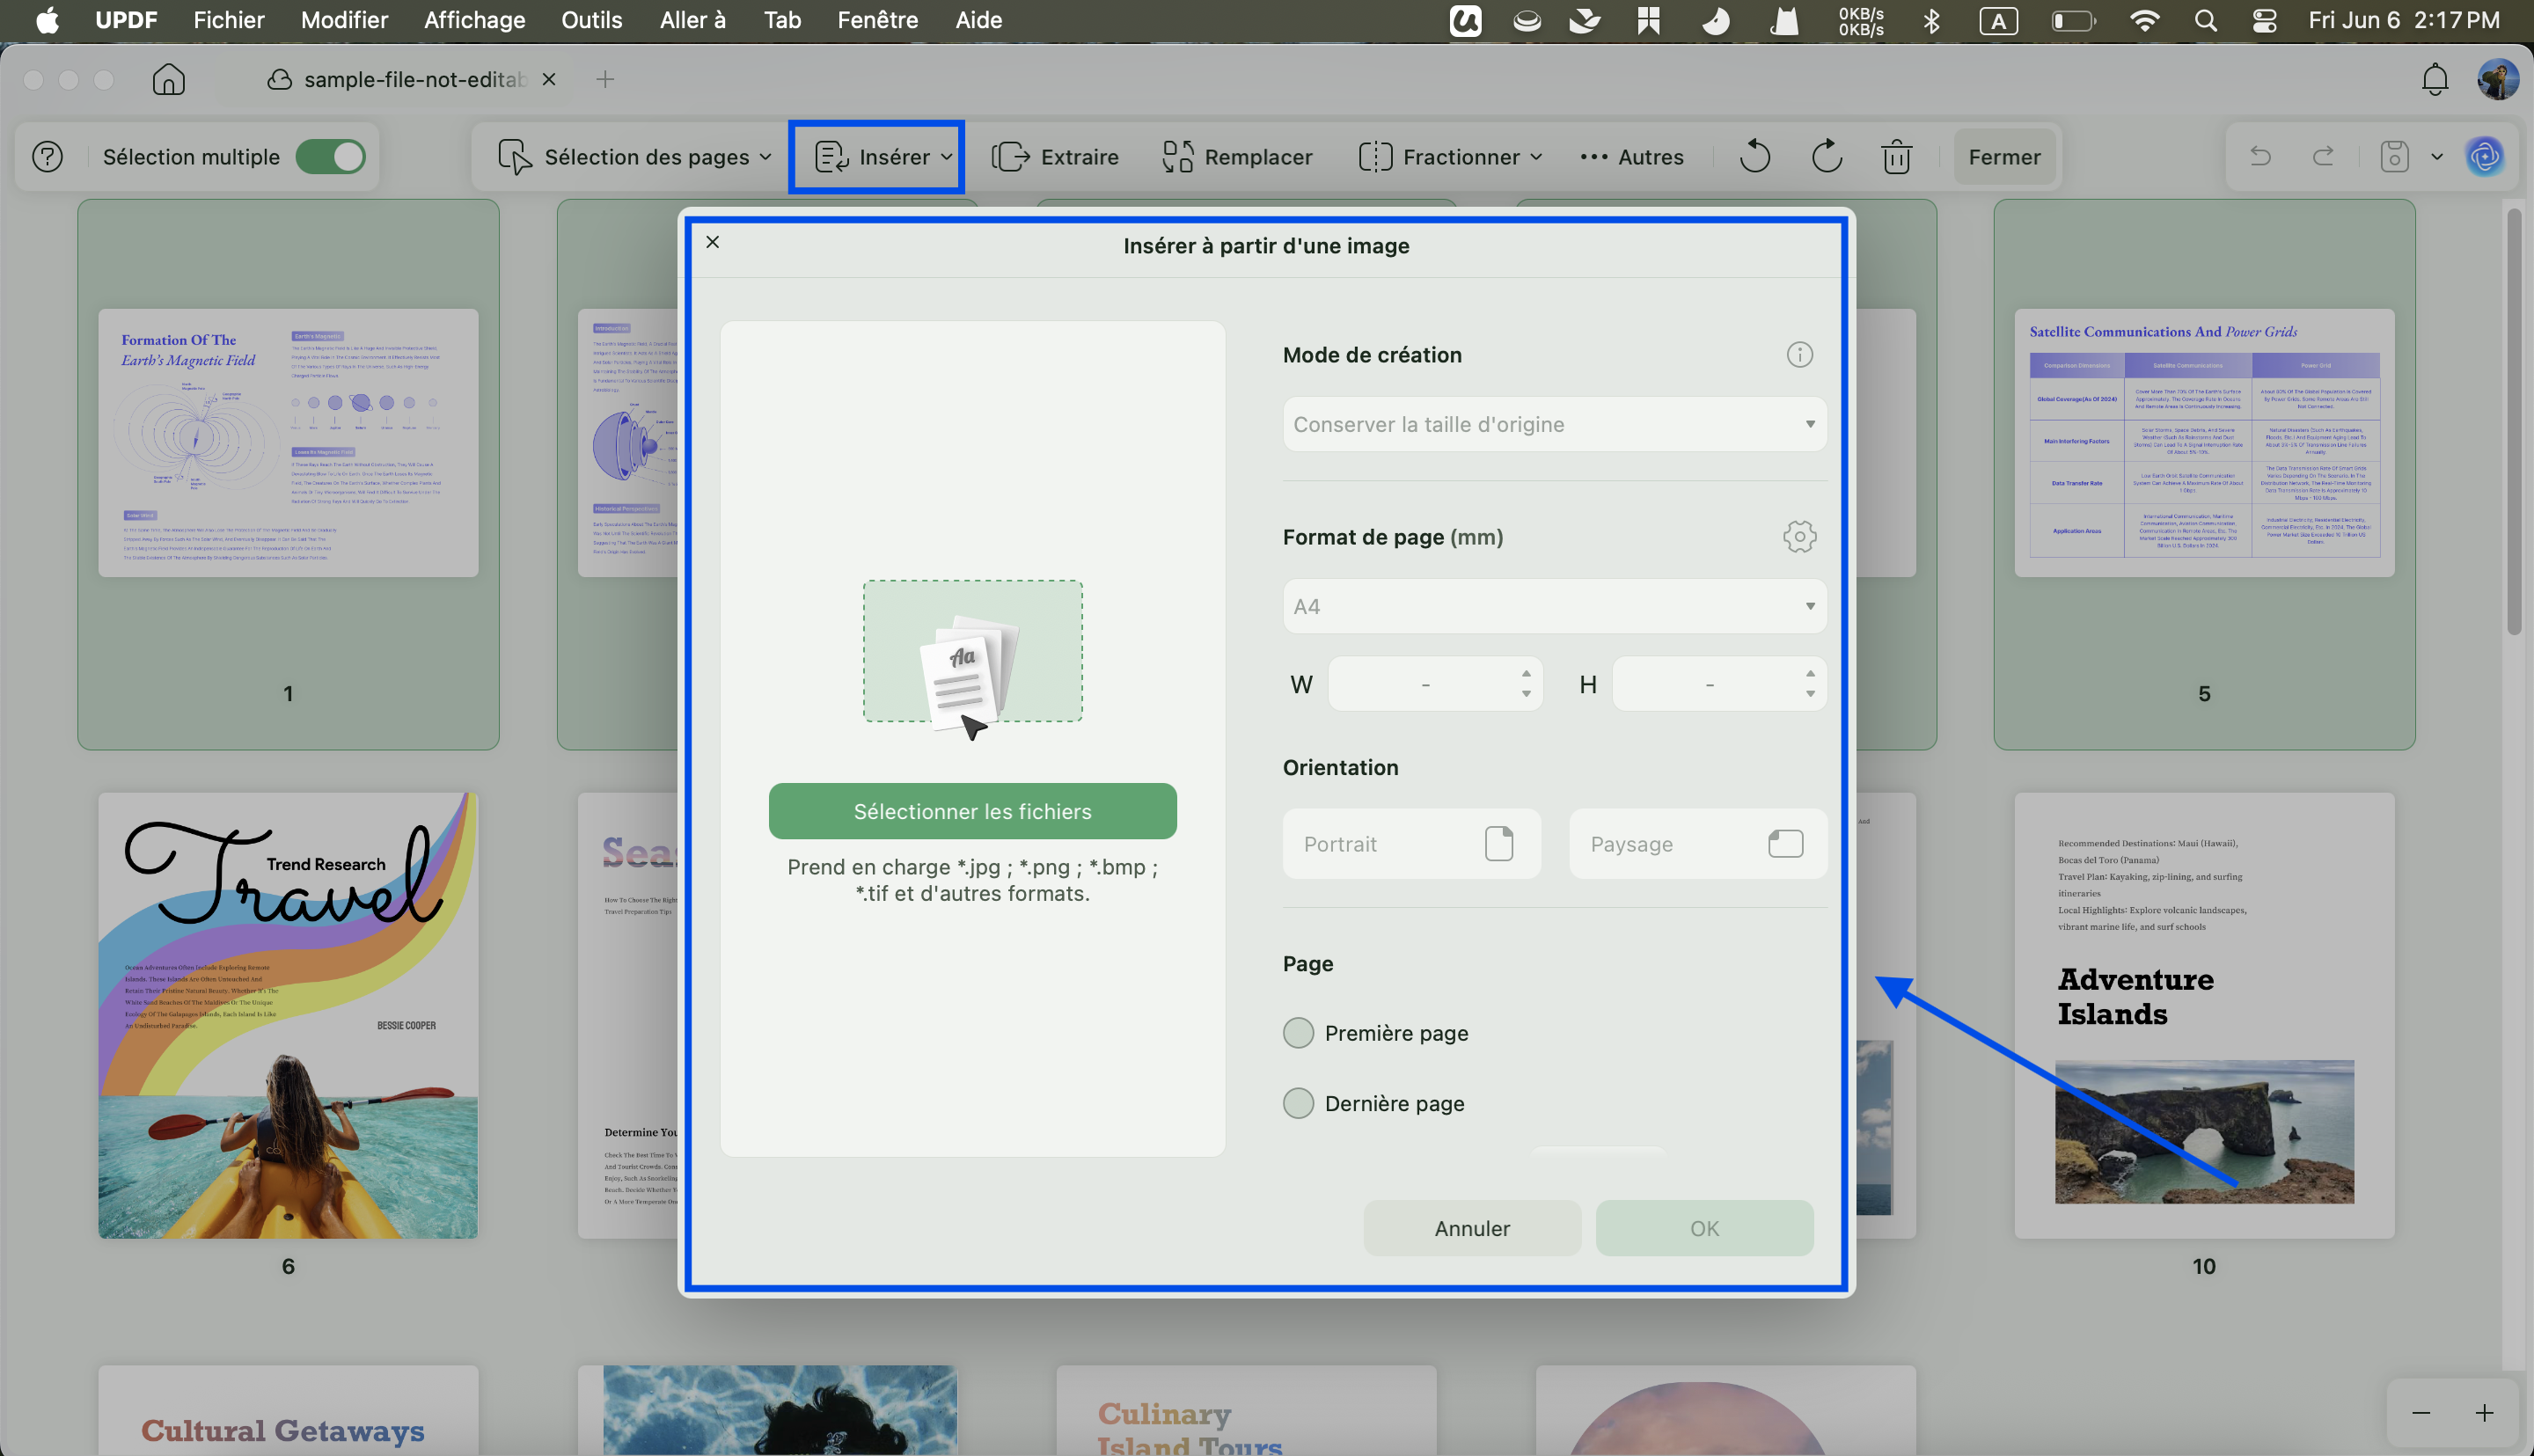
Task: Click the battery status icon
Action: point(2073,20)
